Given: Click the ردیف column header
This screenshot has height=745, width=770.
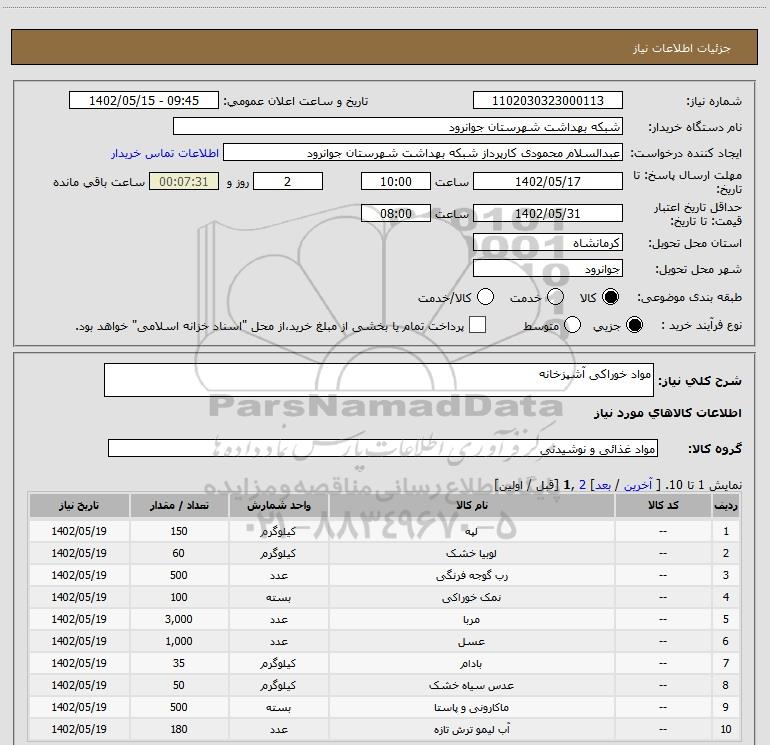Looking at the screenshot, I should (x=726, y=506).
